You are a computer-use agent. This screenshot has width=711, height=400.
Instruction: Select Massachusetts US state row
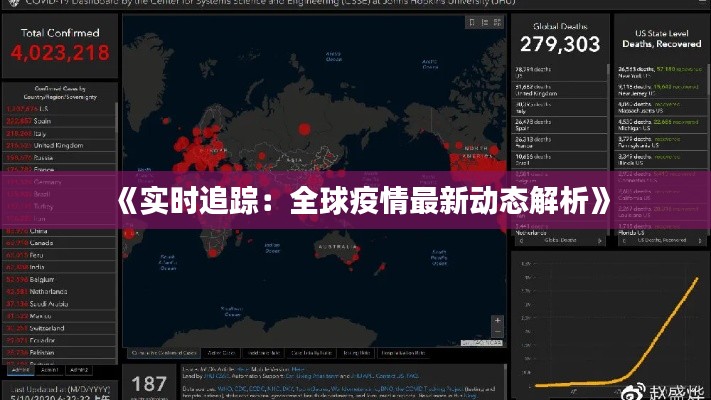coord(661,107)
